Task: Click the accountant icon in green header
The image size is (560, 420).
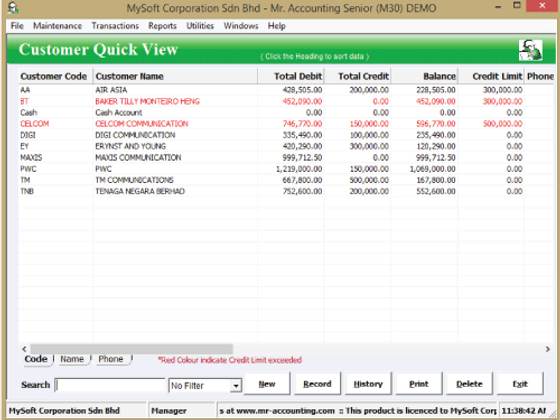Action: pyautogui.click(x=530, y=50)
